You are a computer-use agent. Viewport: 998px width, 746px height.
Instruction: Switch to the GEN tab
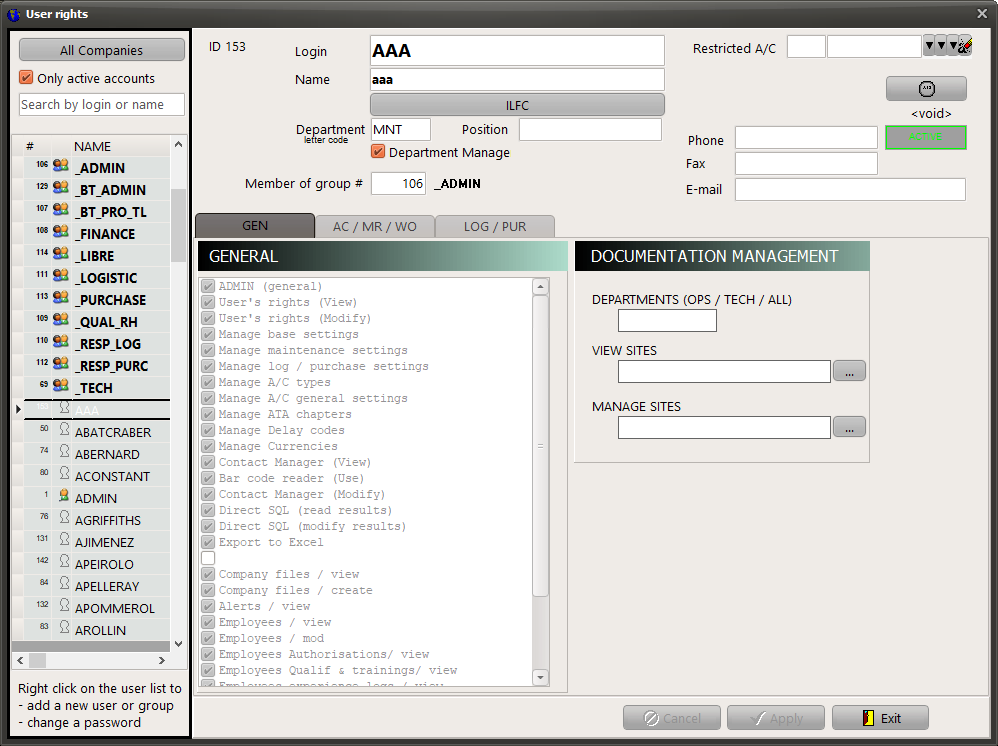pyautogui.click(x=255, y=226)
